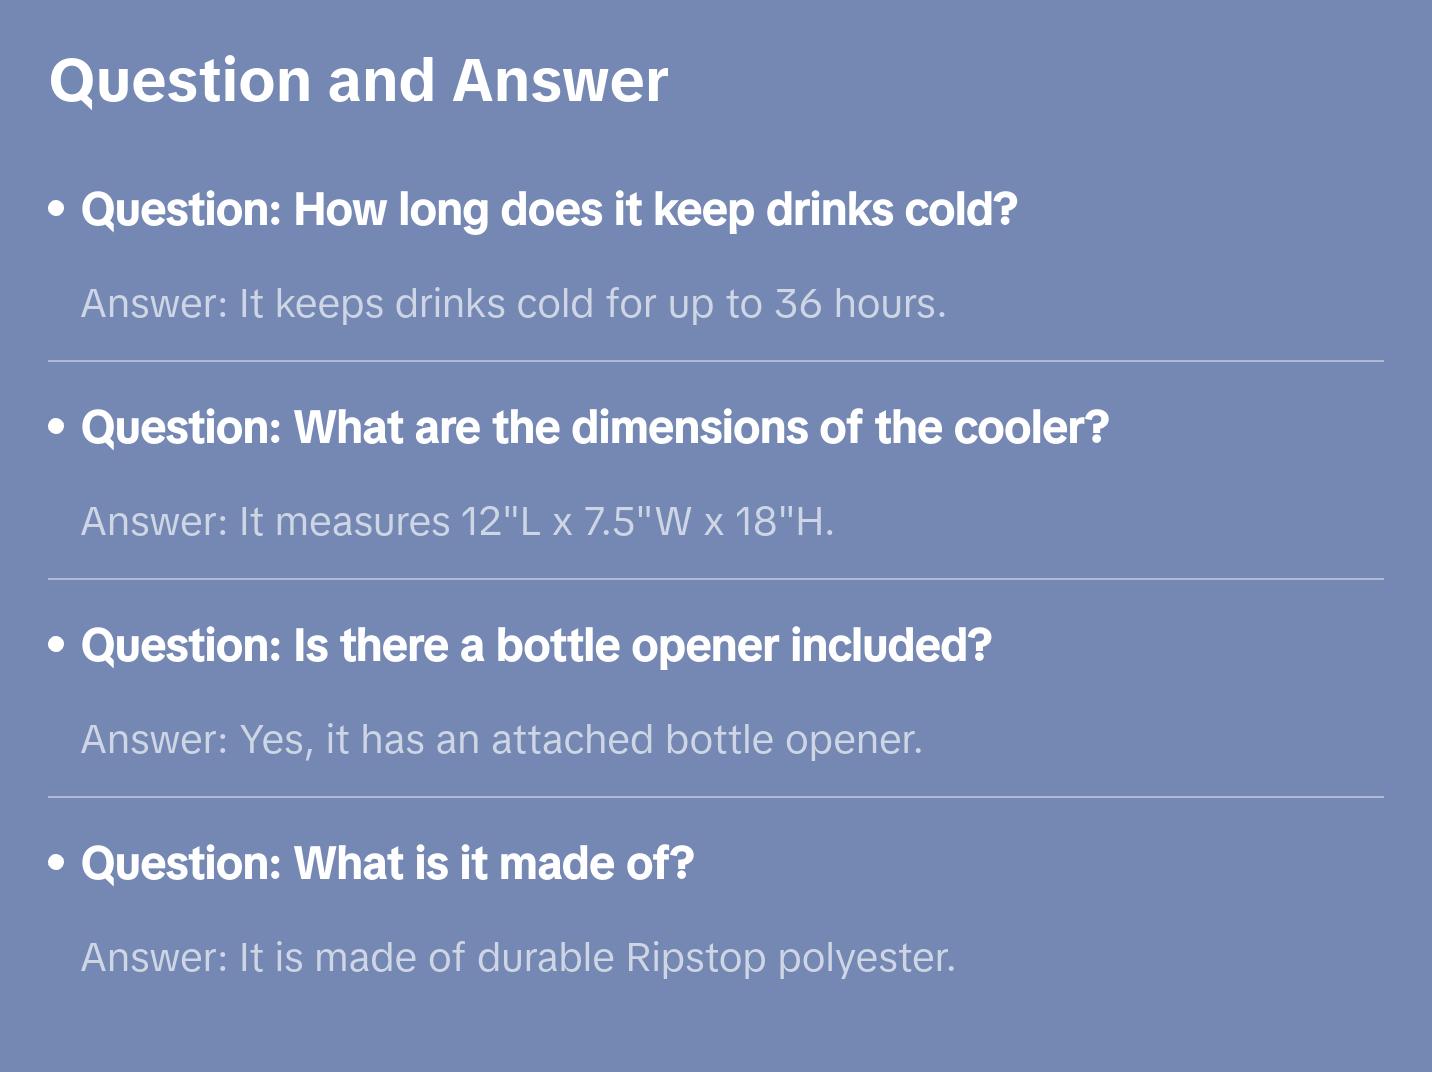Click the word "Answer" in the page heading
Viewport: 1432px width, 1072px height.
pos(560,81)
